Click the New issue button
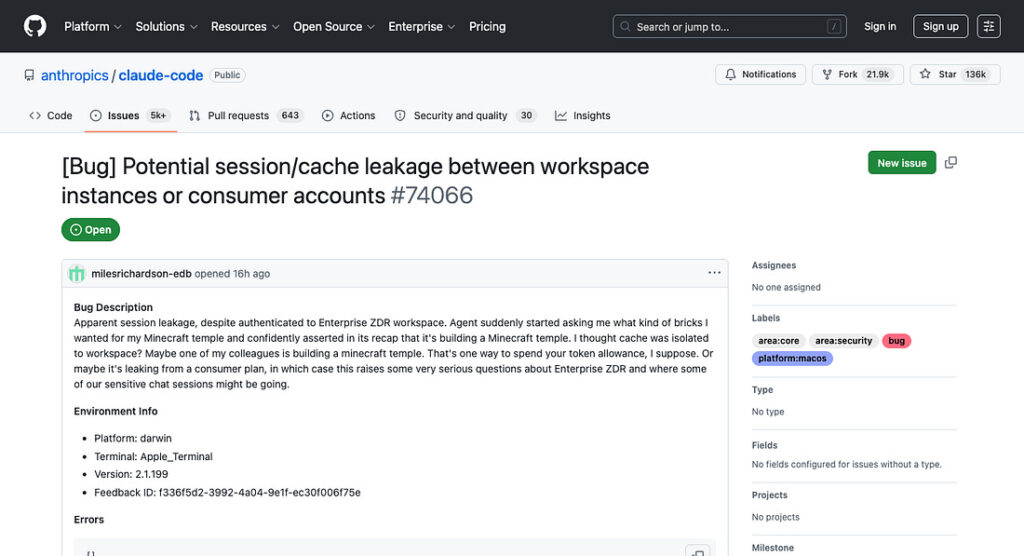Image resolution: width=1024 pixels, height=556 pixels. pos(902,163)
